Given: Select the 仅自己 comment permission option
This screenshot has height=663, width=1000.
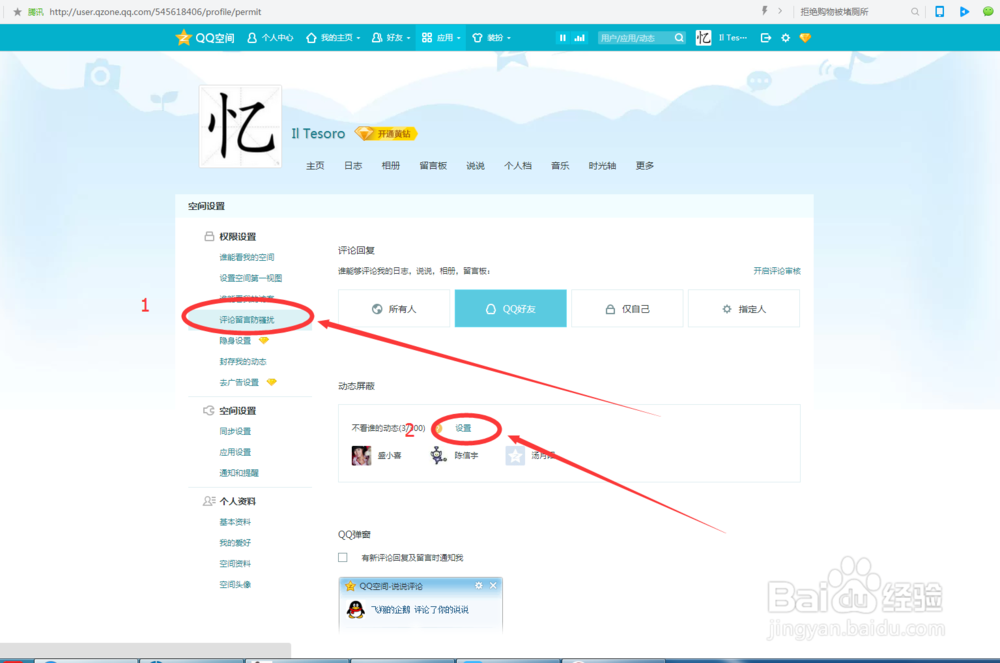Looking at the screenshot, I should 627,309.
